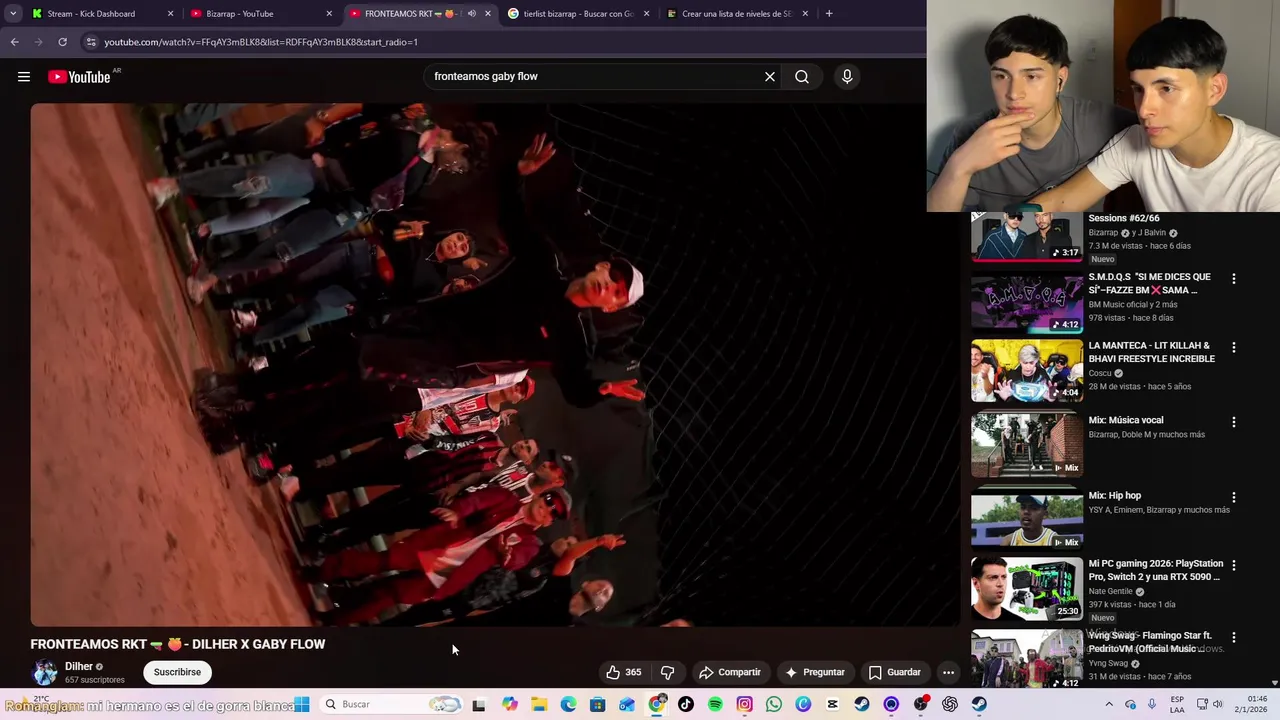Open LA MANTECA freestyle thumbnail
Viewport: 1280px width, 720px height.
point(1027,370)
